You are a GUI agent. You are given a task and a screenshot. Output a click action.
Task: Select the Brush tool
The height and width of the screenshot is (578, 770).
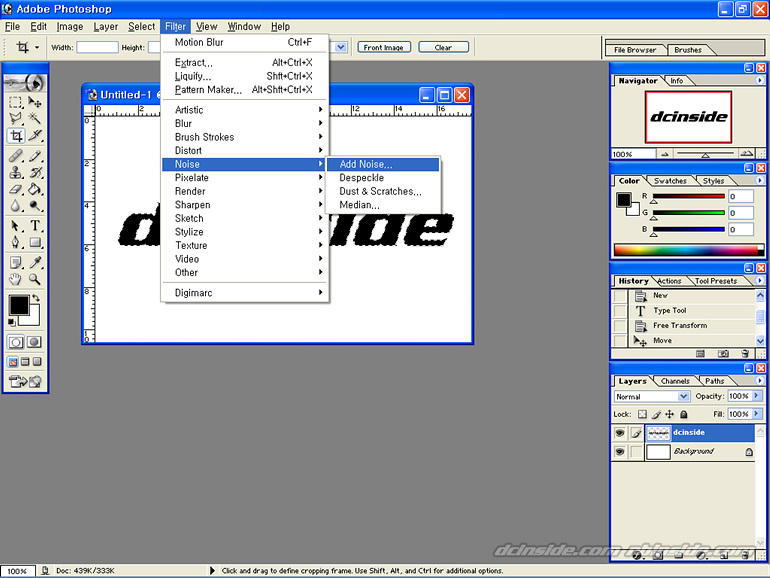(35, 156)
